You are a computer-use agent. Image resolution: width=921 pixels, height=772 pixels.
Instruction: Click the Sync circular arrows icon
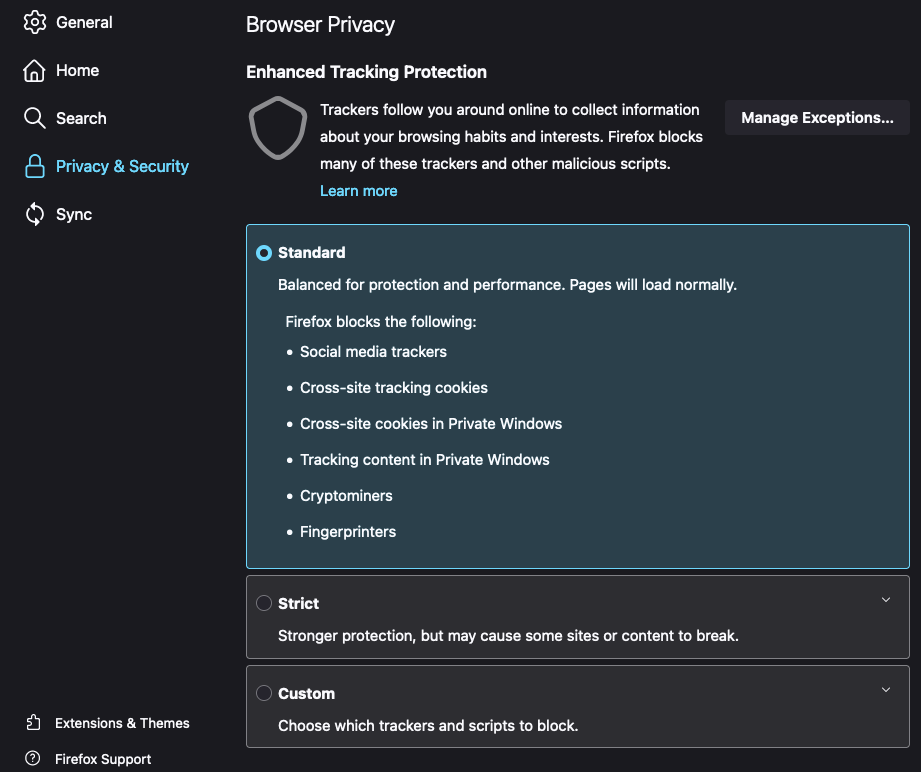pyautogui.click(x=35, y=214)
